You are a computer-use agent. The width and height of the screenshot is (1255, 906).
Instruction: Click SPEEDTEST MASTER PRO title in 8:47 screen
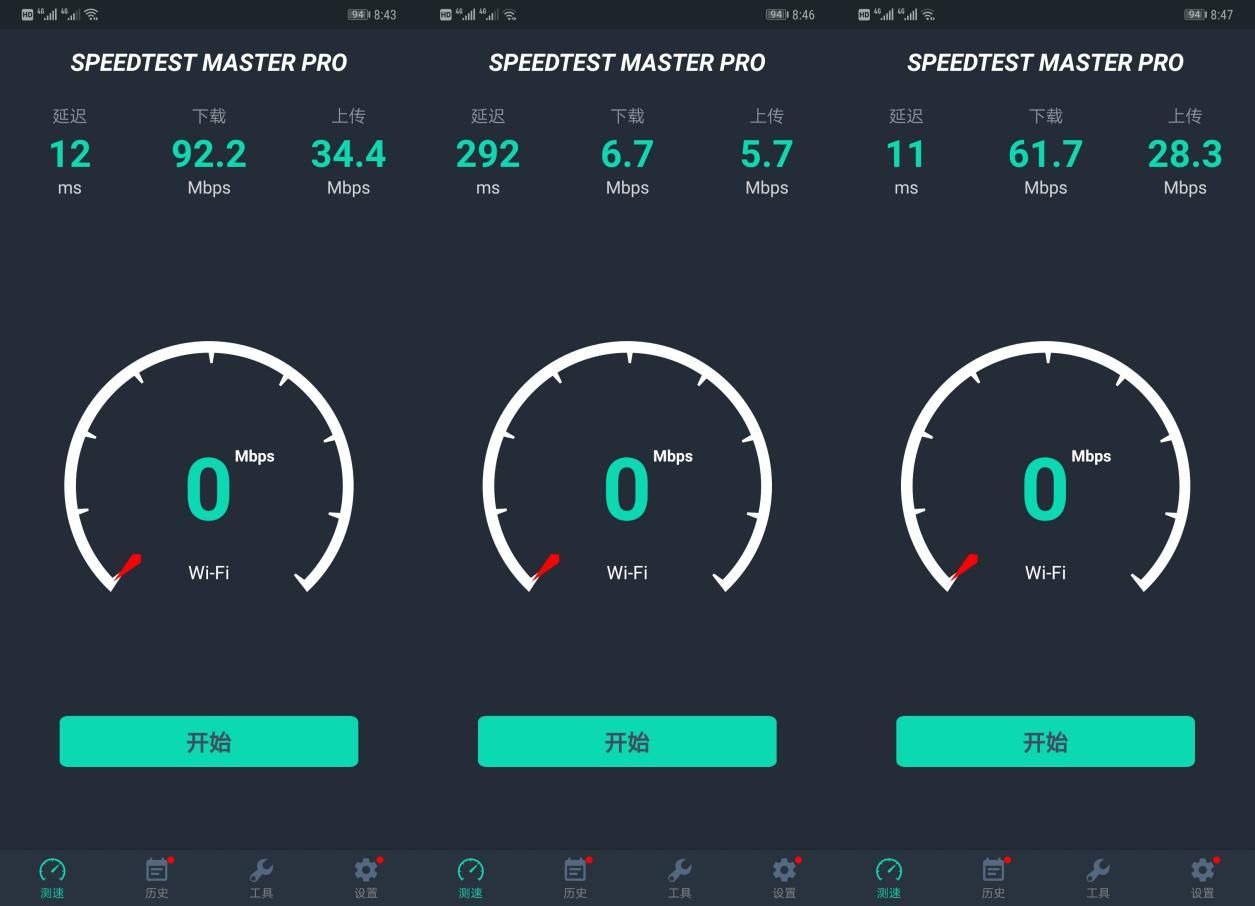click(1045, 63)
